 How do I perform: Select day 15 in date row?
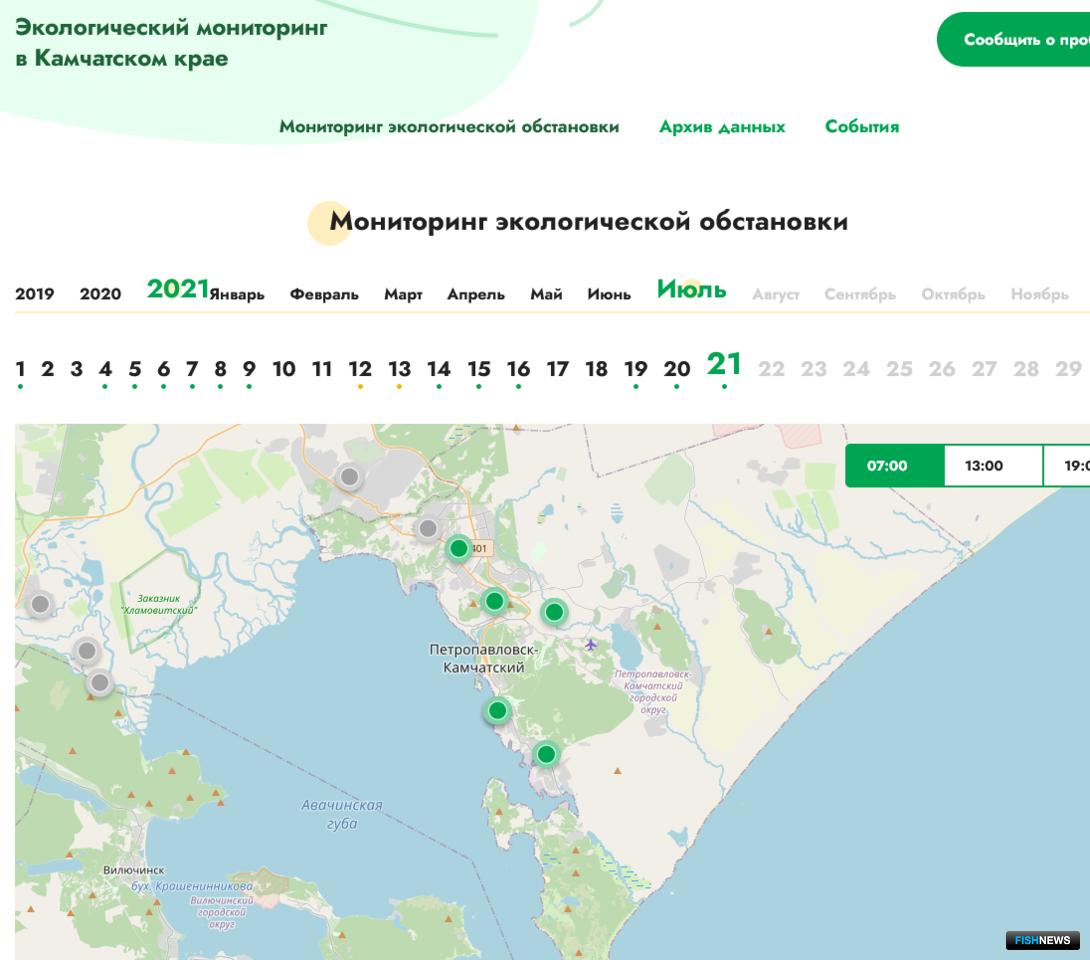point(478,369)
